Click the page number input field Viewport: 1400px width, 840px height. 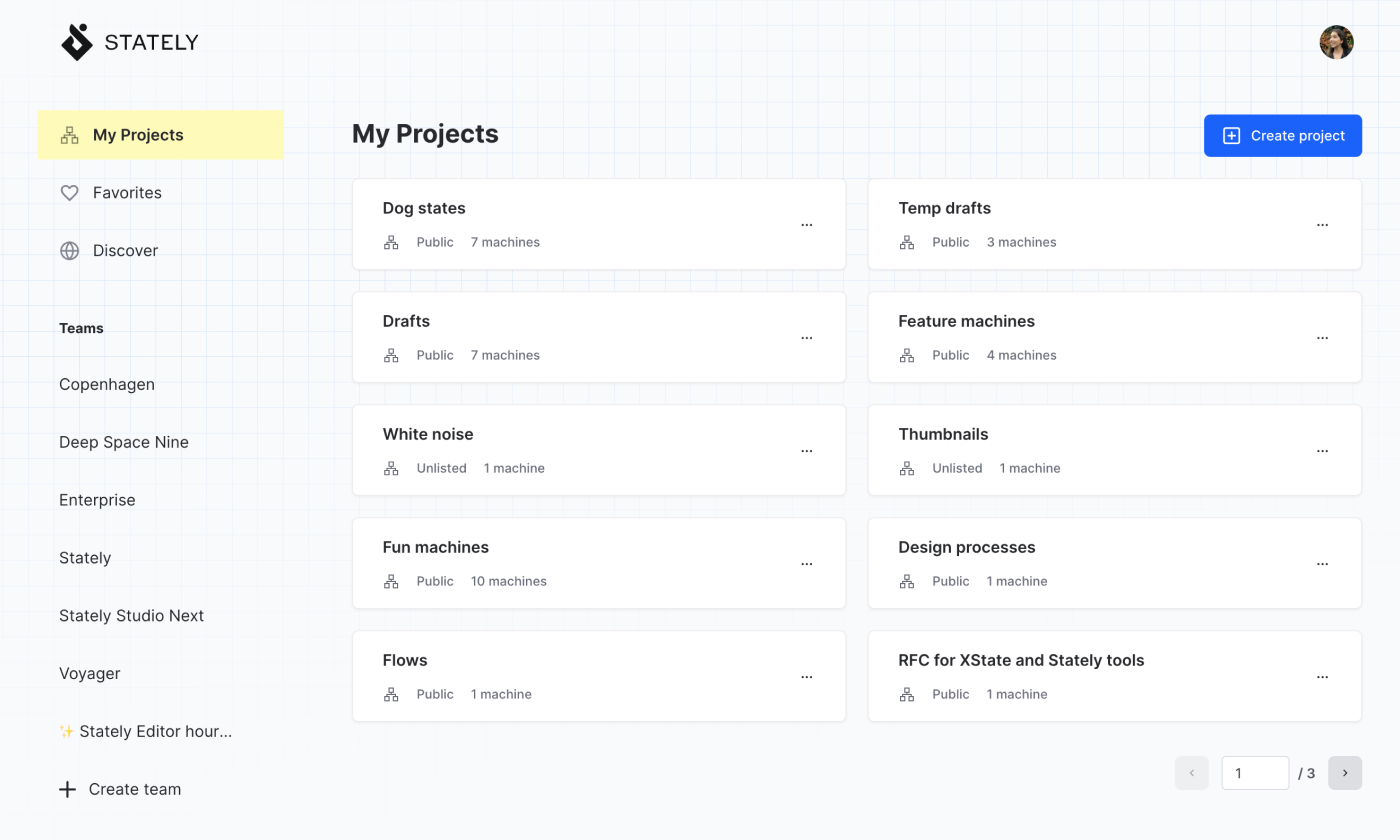tap(1254, 773)
